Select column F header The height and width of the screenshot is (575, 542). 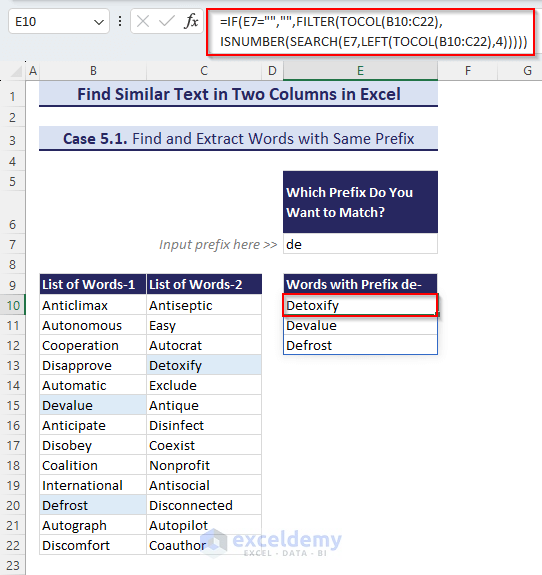[468, 70]
